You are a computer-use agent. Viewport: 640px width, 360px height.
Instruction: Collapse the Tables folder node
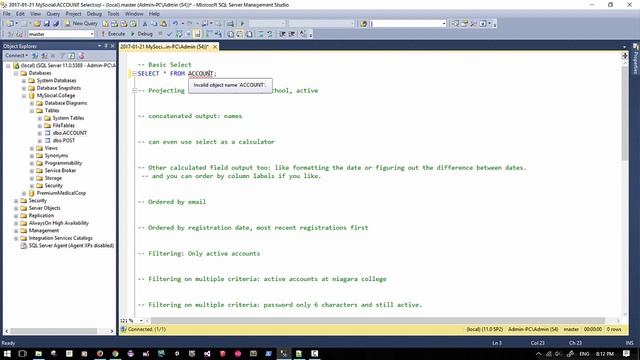pos(32,111)
